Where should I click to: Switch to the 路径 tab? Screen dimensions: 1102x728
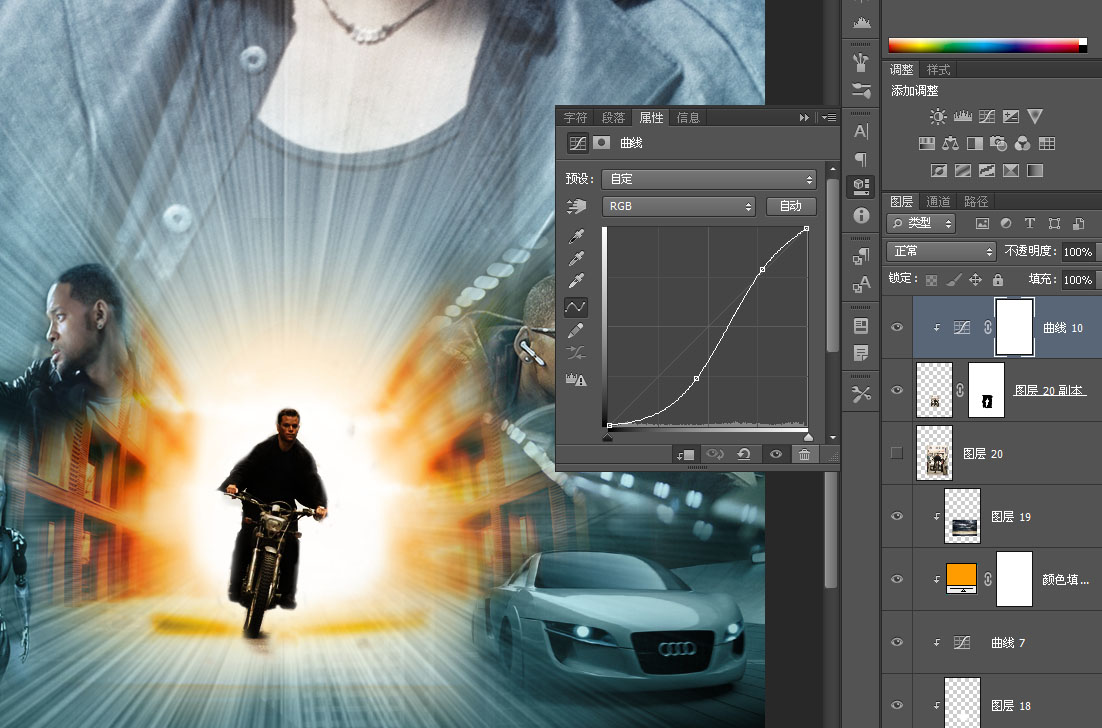pos(976,202)
